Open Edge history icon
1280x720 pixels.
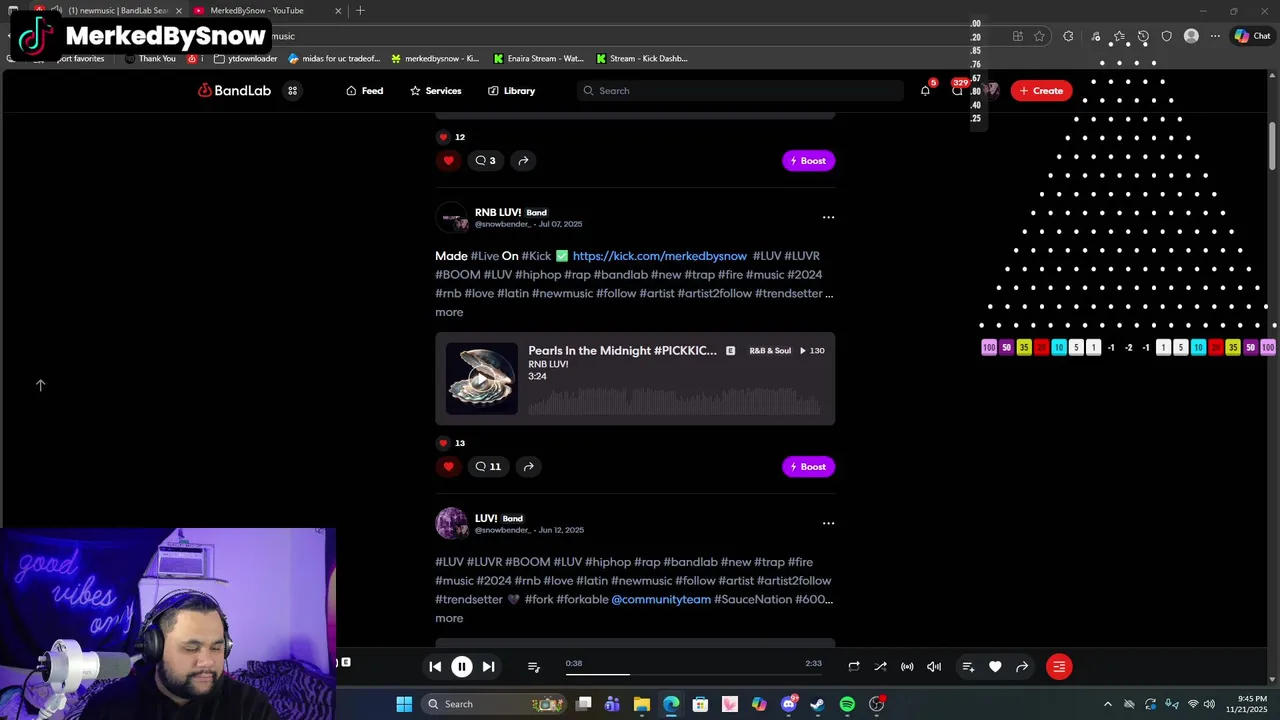(1143, 36)
